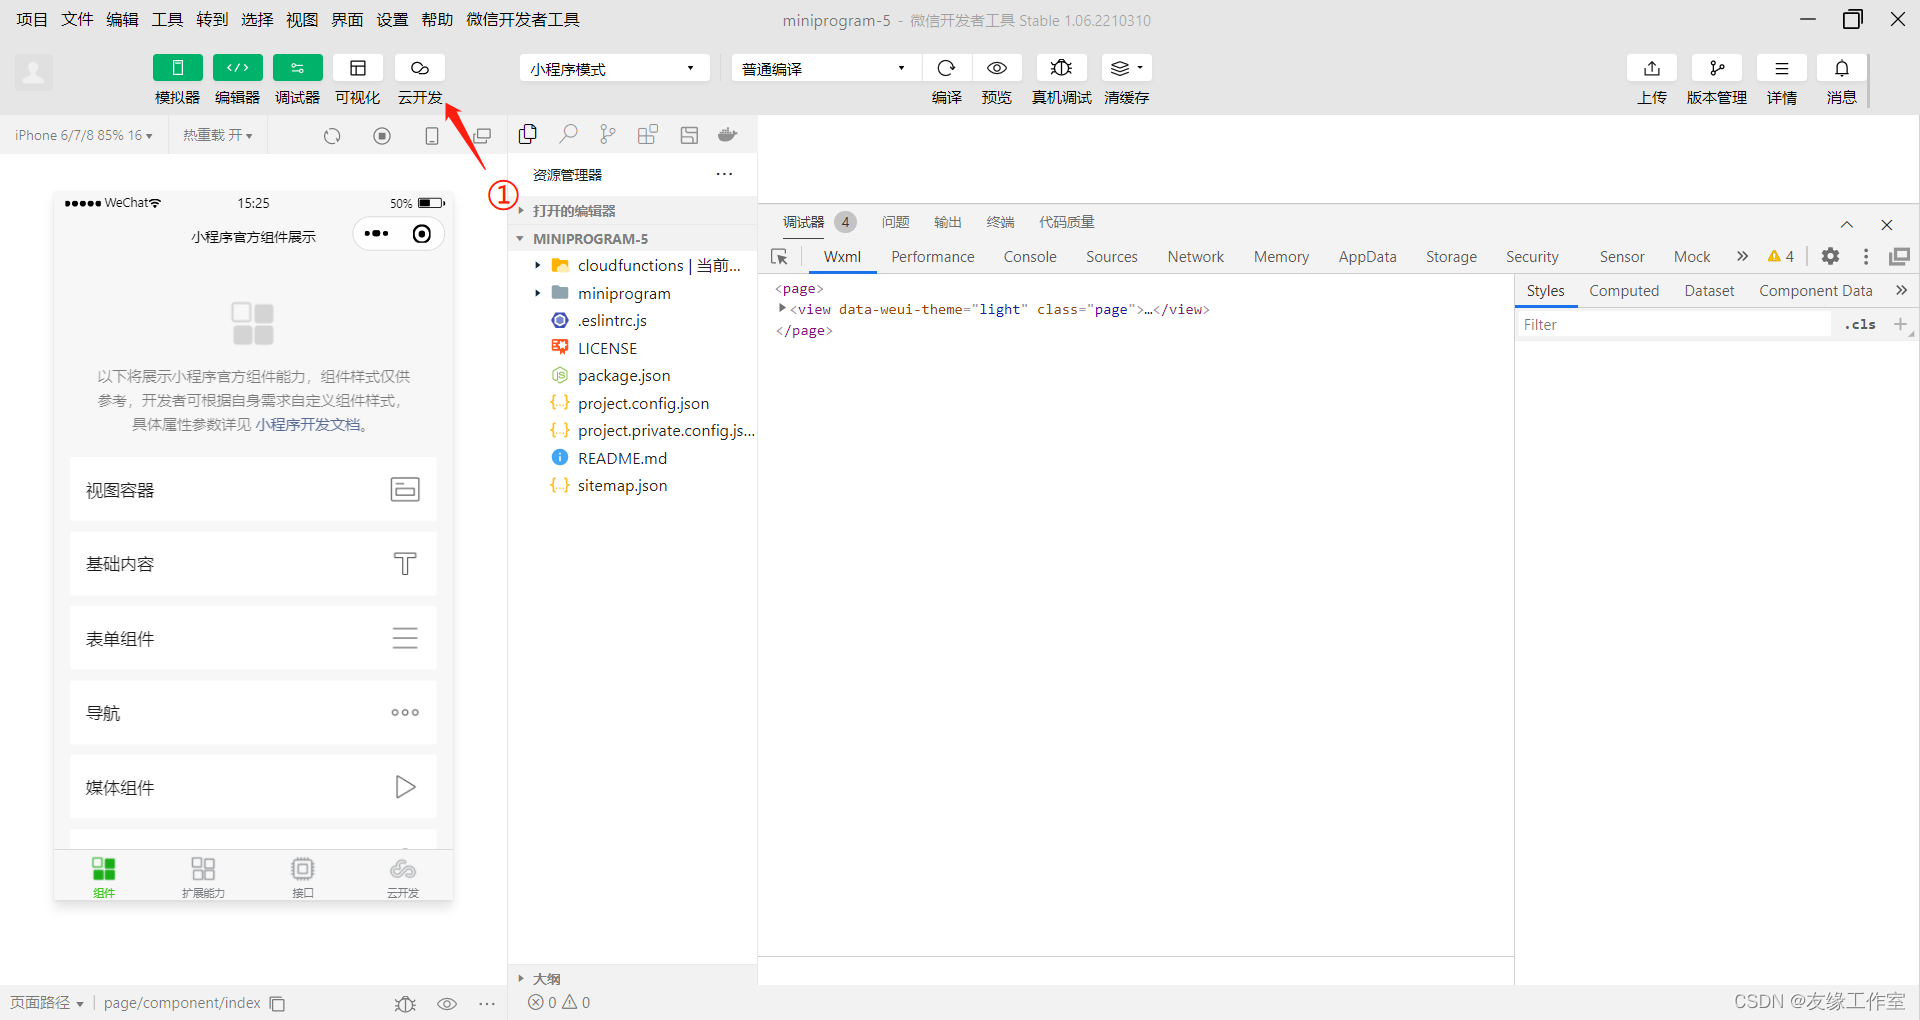Click the preview (预览) eye icon
This screenshot has width=1920, height=1020.
pos(997,68)
